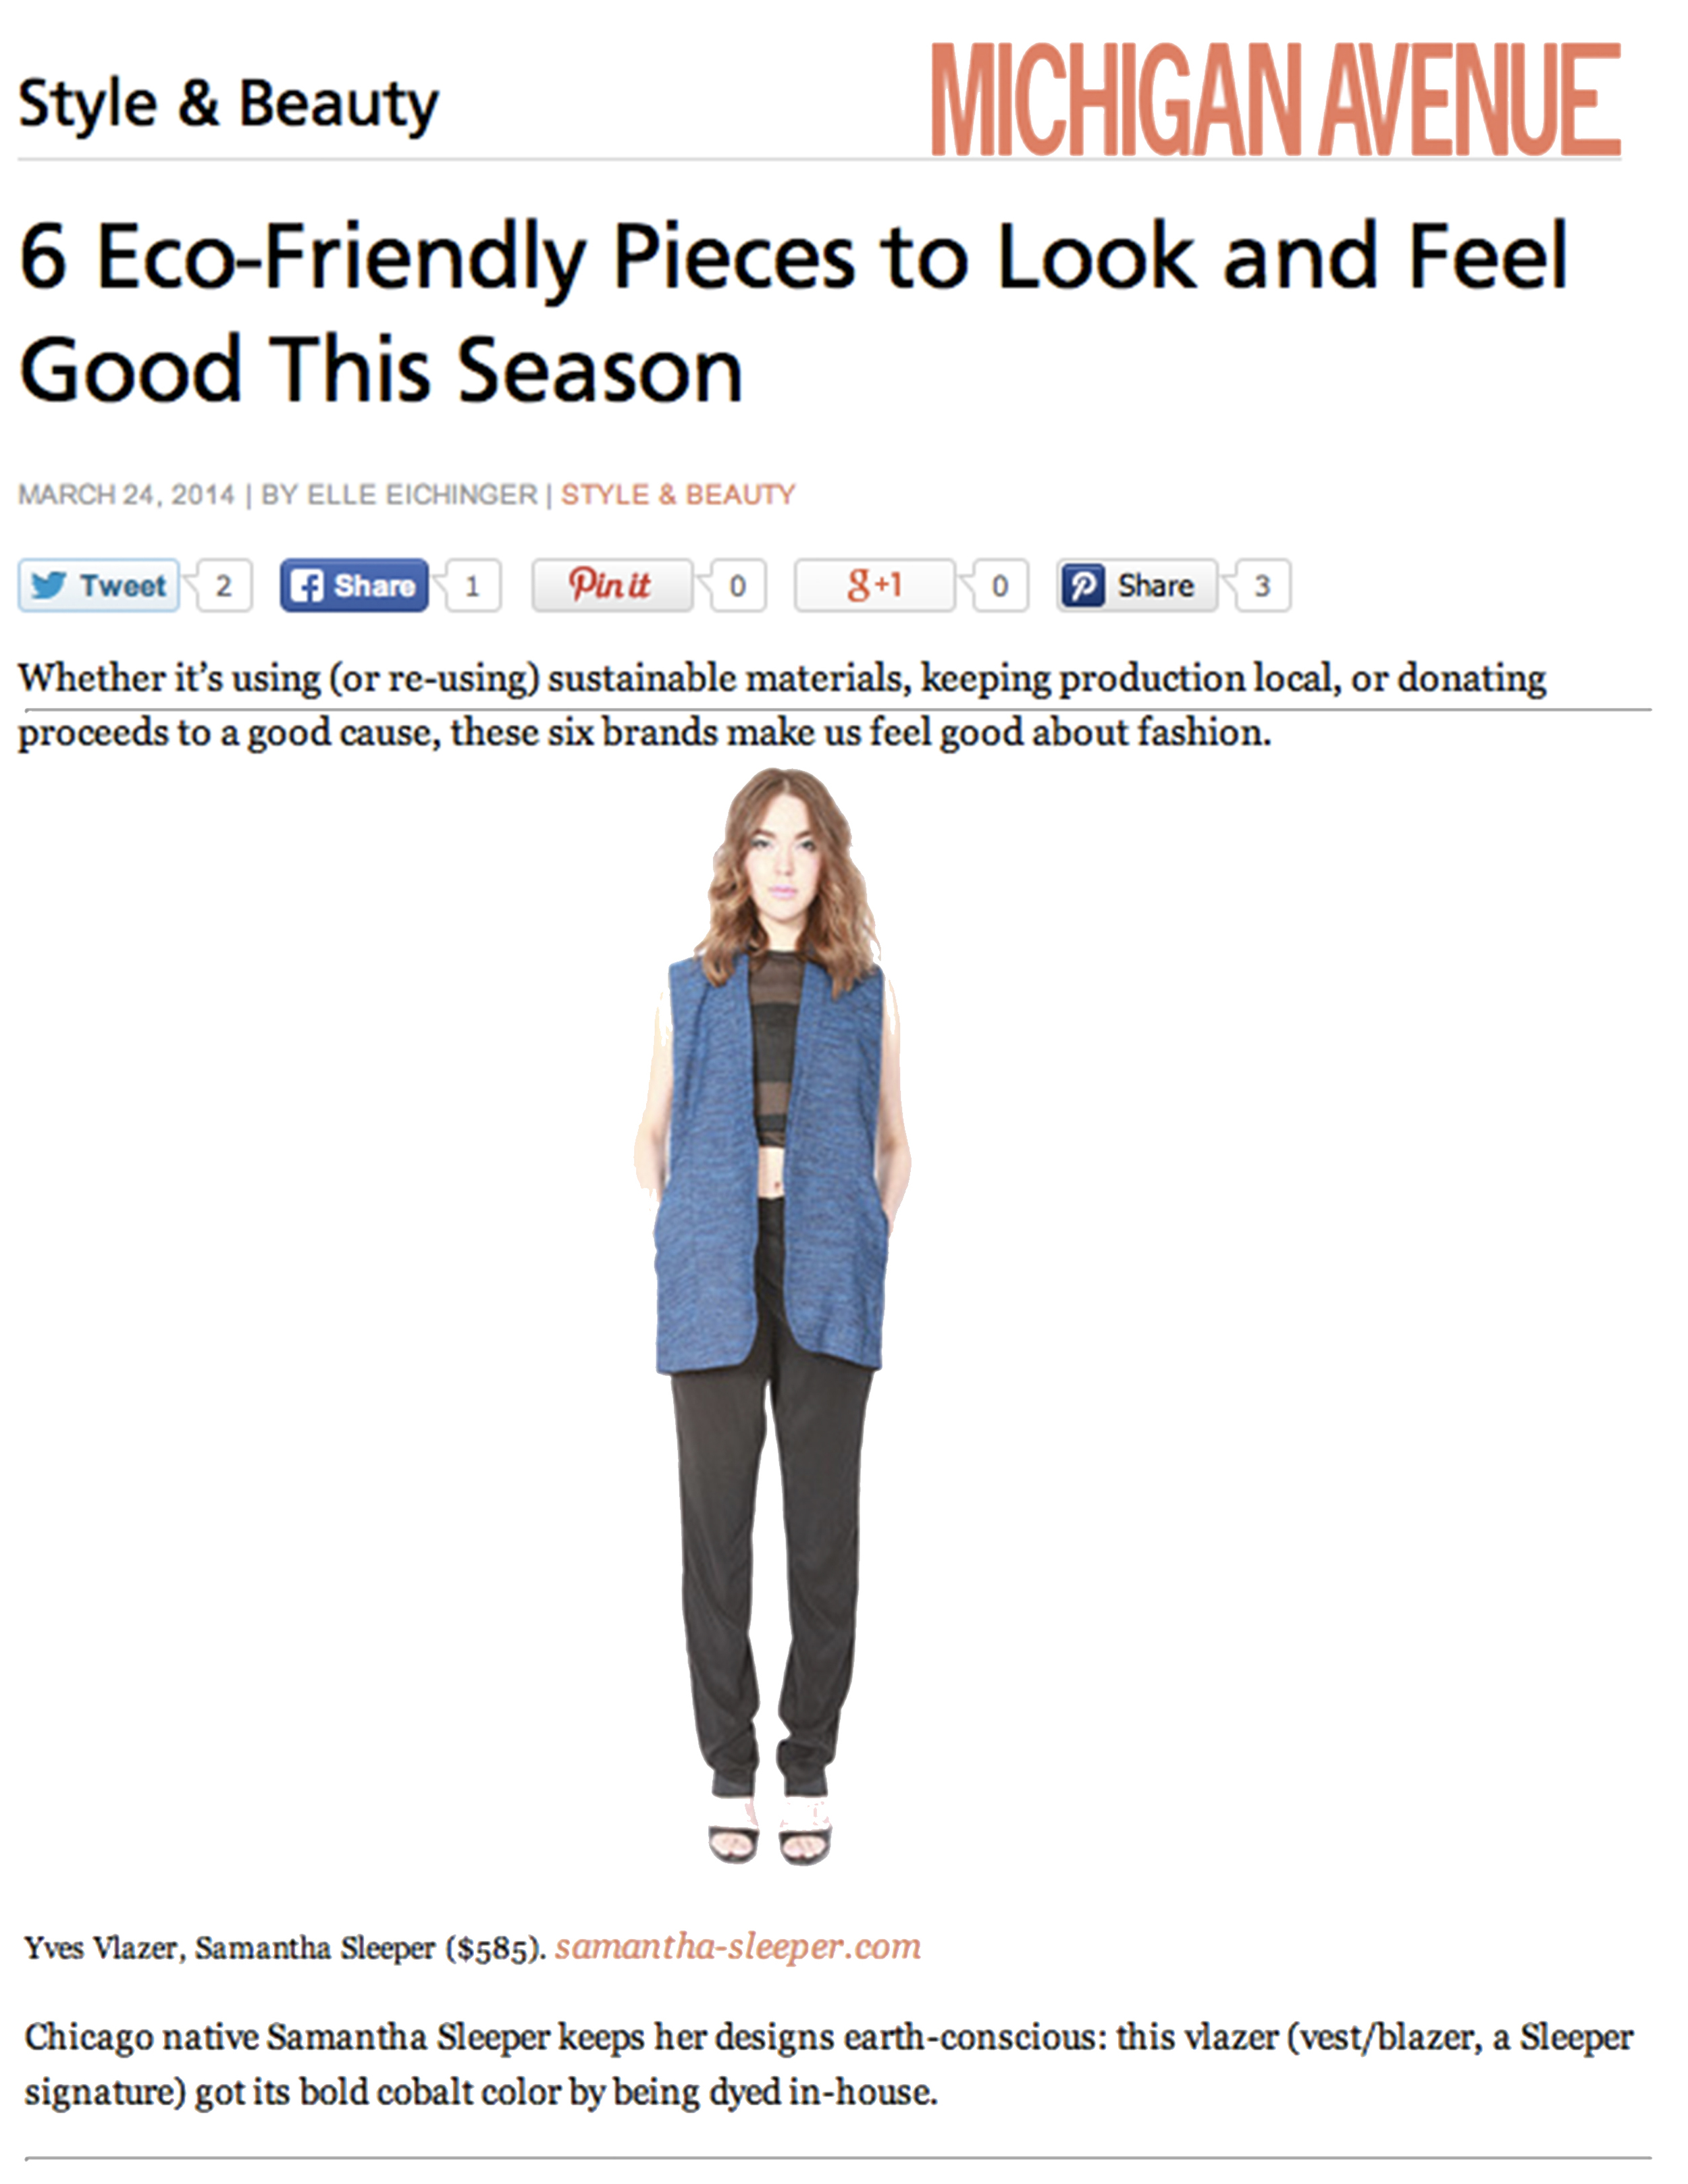Click the Chicago native Samantha Sleeper paragraph
1688x2184 pixels.
click(828, 2064)
